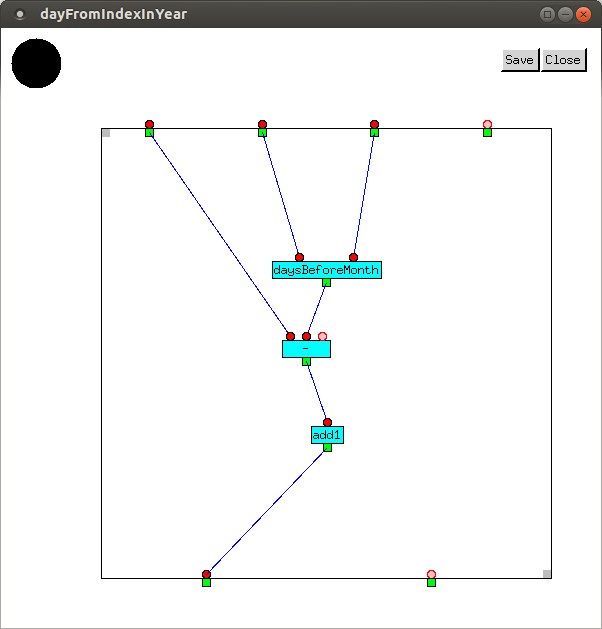Screen dimensions: 602x629
Task: Click the pink unconnected port at frame bottom right
Action: (x=431, y=575)
